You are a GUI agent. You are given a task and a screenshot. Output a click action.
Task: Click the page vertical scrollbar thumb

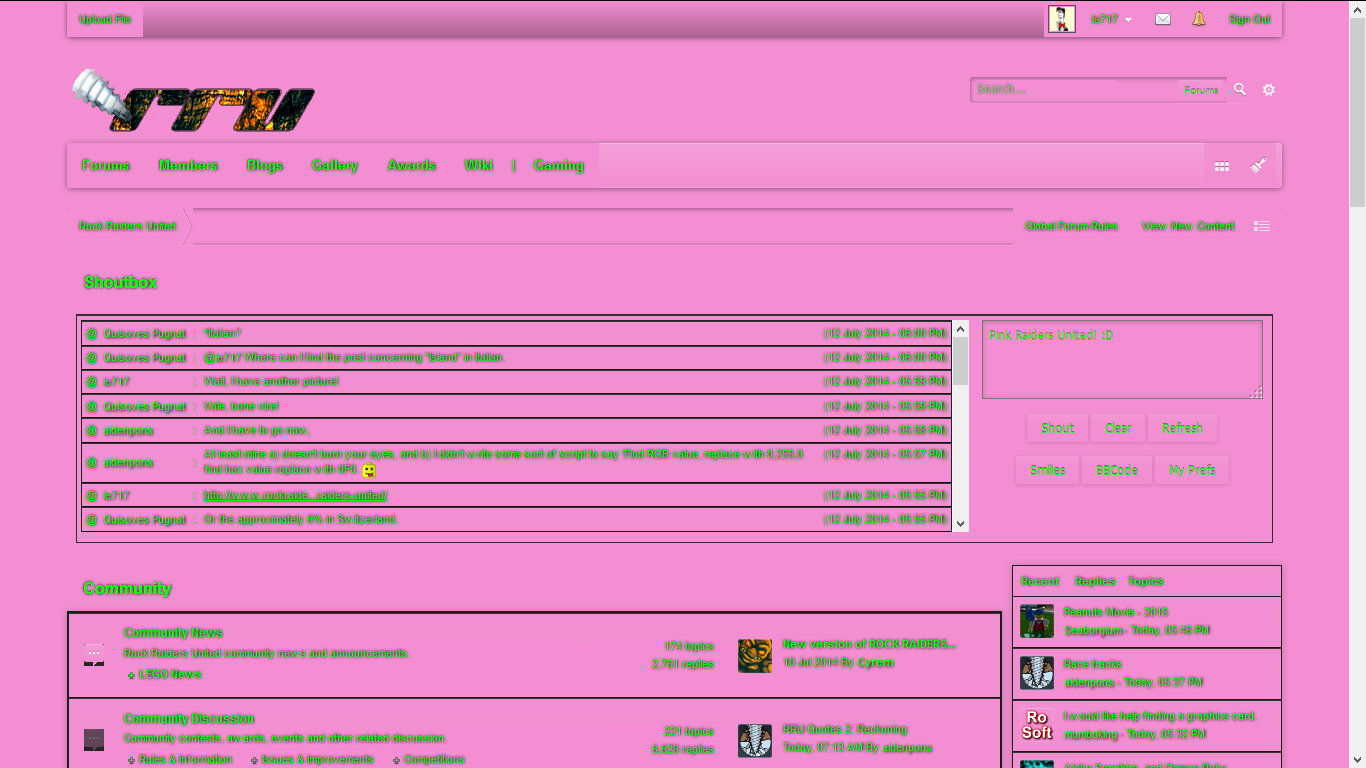[x=1357, y=110]
